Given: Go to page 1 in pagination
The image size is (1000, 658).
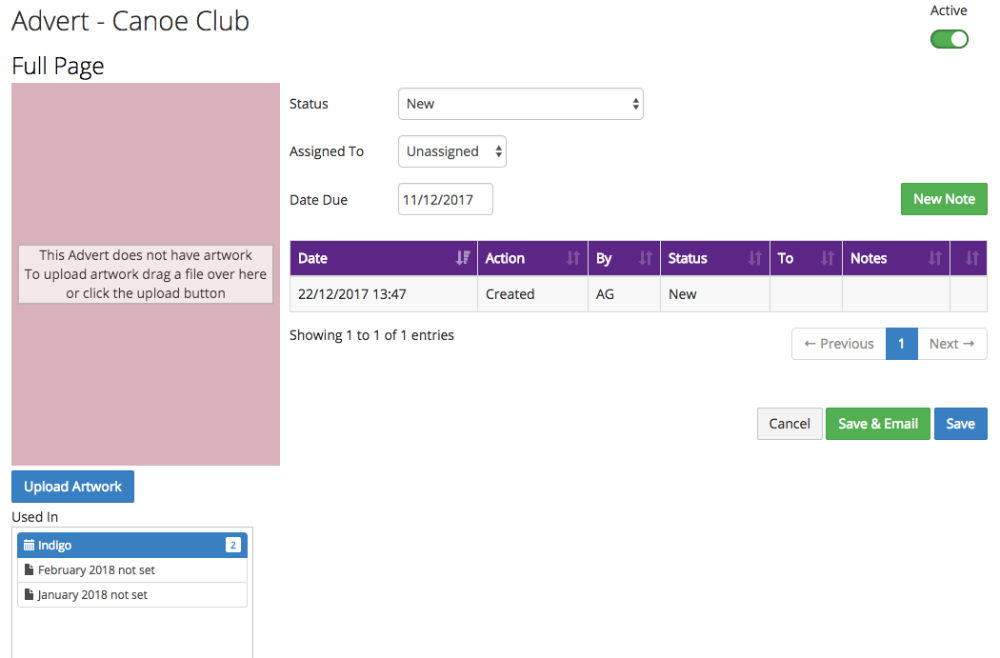Looking at the screenshot, I should (x=901, y=344).
